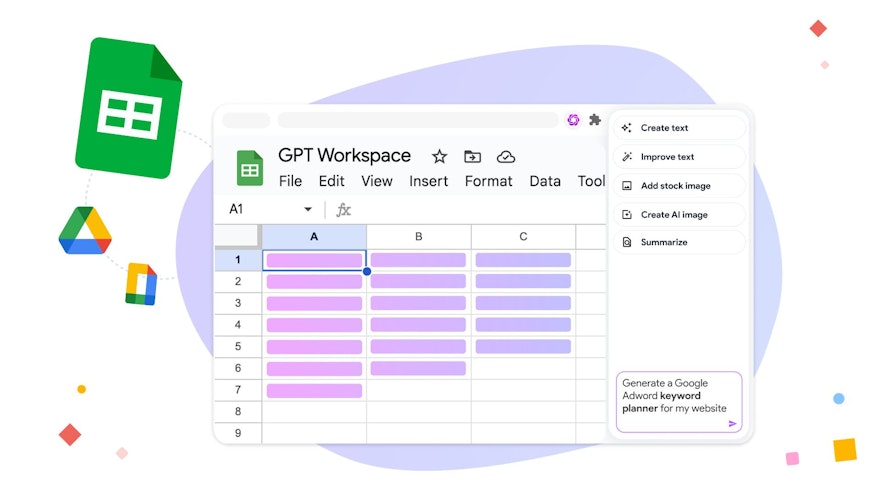Select cell C5
This screenshot has width=880, height=495.
coord(523,346)
